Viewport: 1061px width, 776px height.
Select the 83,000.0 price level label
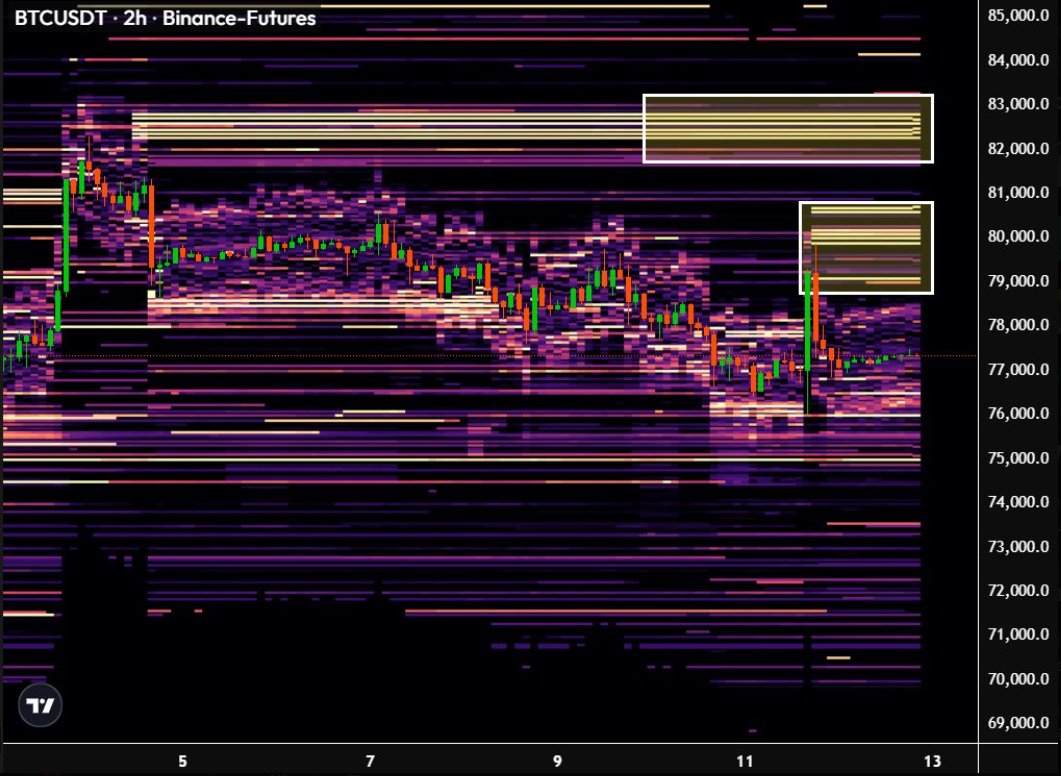pos(1018,104)
